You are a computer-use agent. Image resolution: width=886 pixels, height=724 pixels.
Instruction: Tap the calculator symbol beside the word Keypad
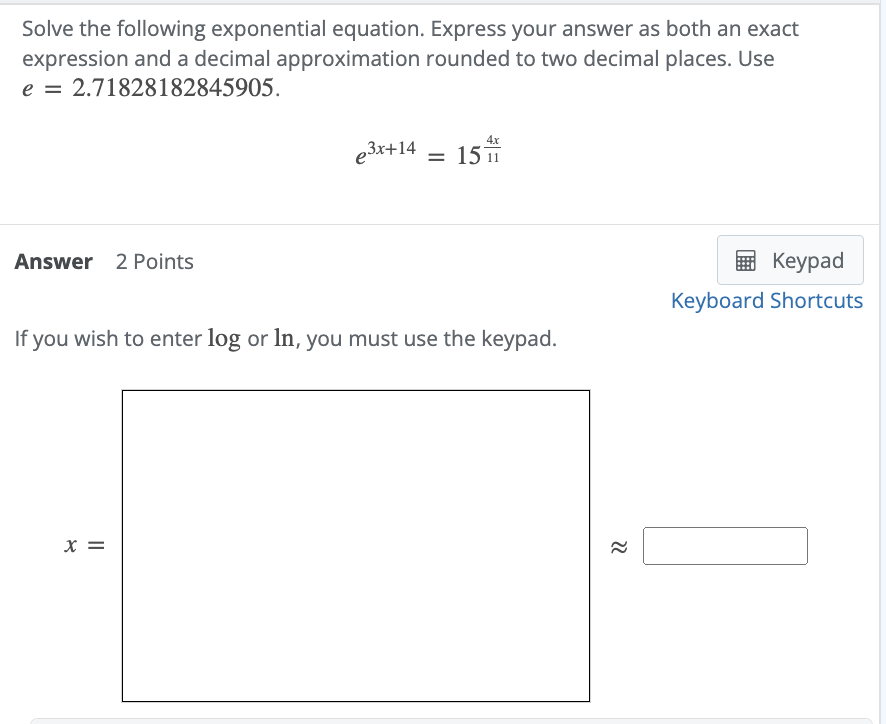coord(745,260)
